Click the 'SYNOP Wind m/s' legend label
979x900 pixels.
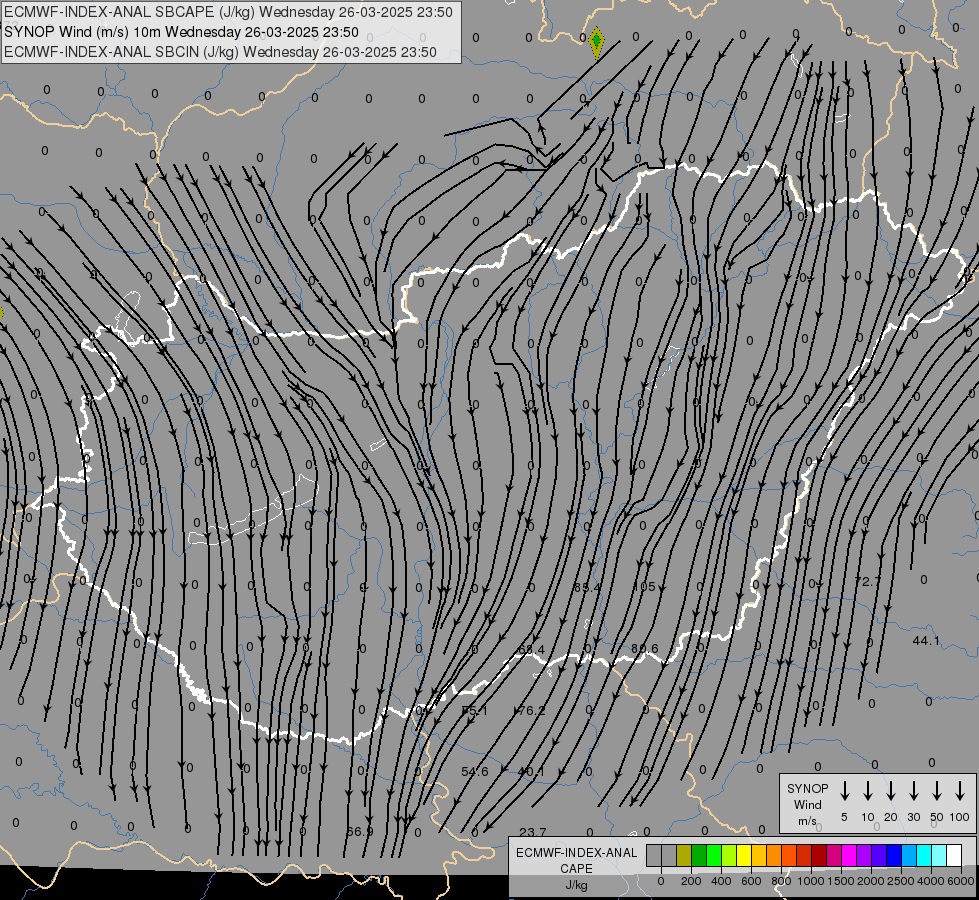[x=807, y=804]
